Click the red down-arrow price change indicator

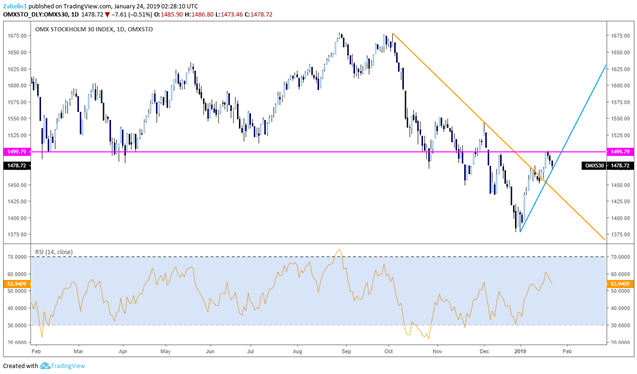[x=107, y=15]
